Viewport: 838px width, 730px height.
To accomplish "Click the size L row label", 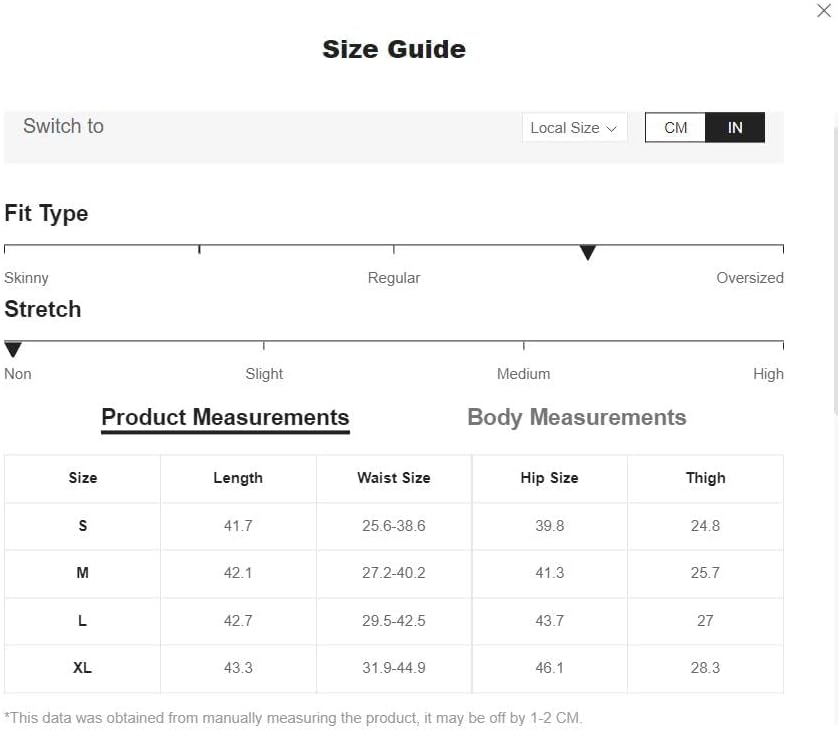I will (x=83, y=621).
